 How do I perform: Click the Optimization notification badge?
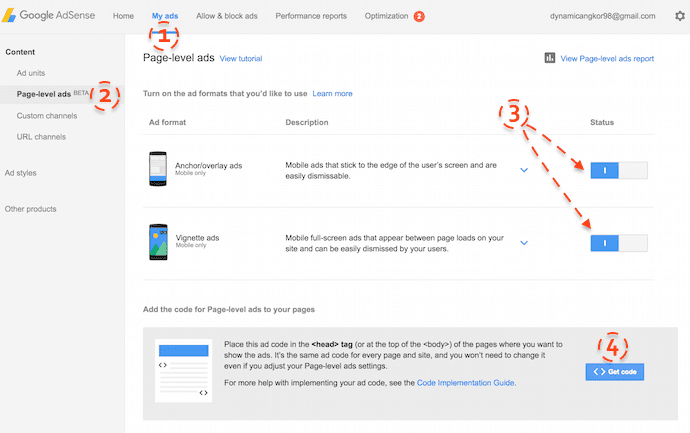419,16
